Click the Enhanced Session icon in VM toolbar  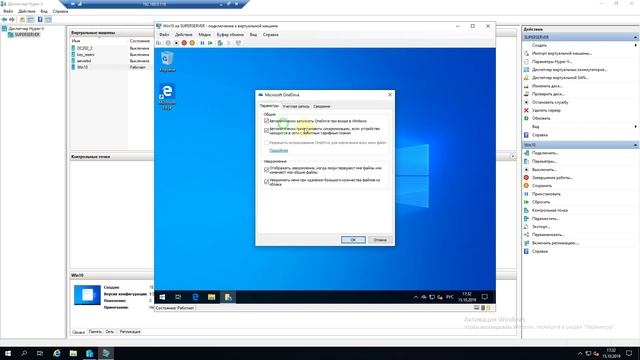(x=238, y=43)
